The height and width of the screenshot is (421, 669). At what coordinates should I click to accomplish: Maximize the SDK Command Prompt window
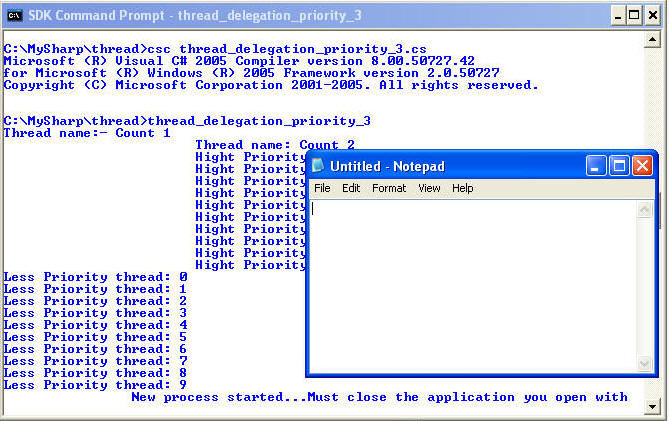[x=633, y=15]
